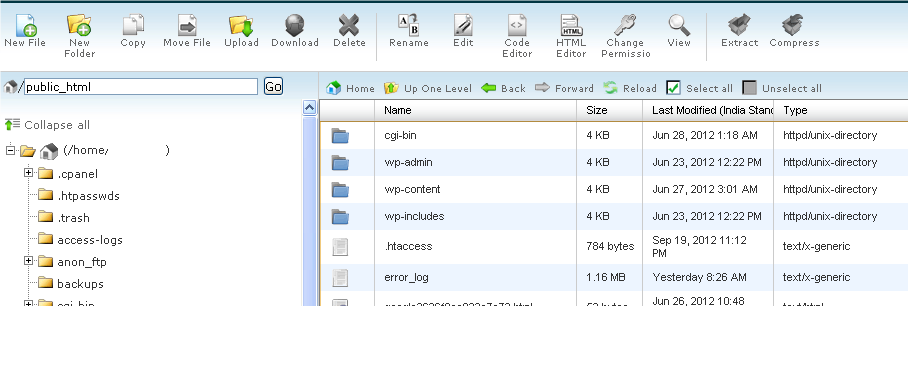Viewport: 908px width, 384px height.
Task: Create a new file with New File icon
Action: pos(25,25)
